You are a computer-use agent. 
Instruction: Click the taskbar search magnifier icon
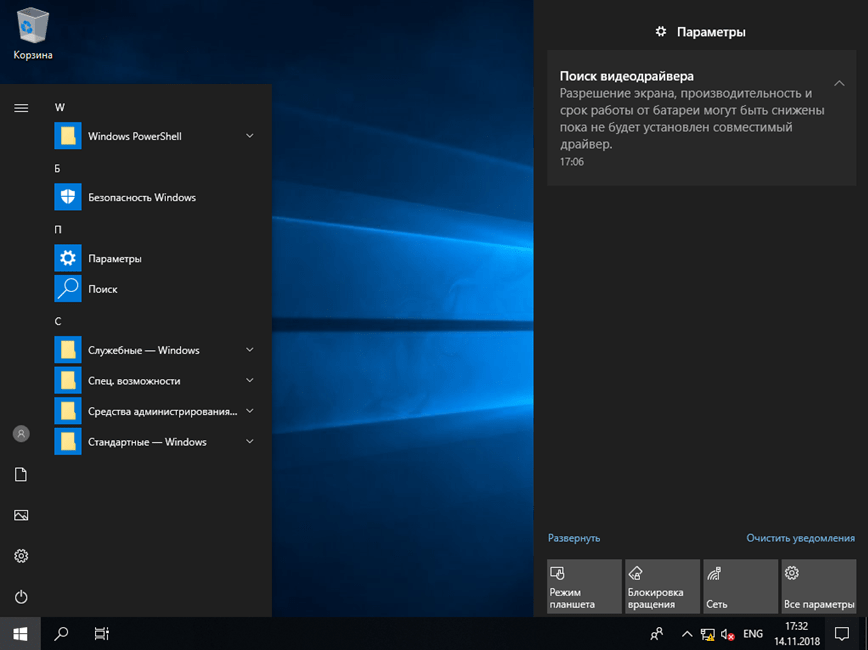(61, 633)
